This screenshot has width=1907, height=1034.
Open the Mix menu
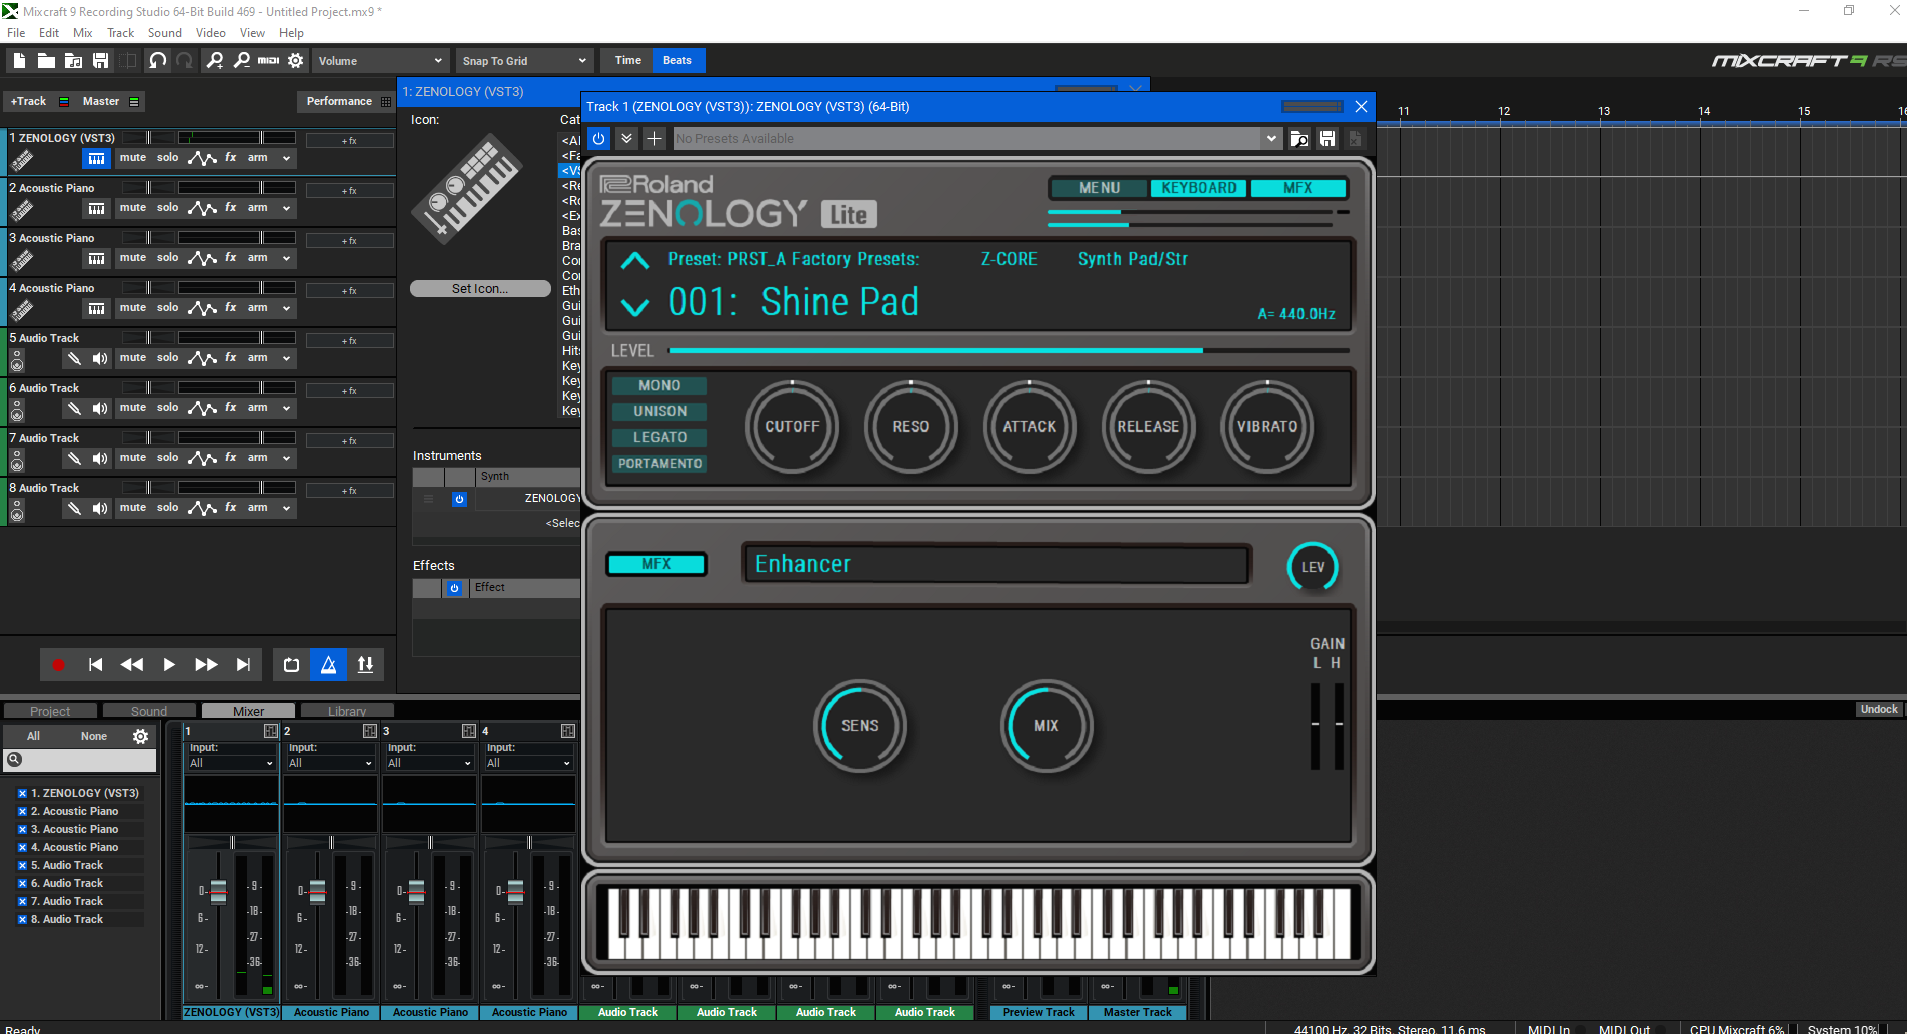[x=82, y=33]
